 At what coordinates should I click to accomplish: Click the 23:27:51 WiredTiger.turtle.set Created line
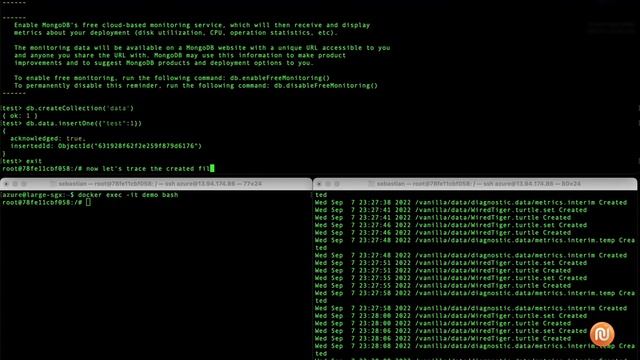(x=451, y=263)
